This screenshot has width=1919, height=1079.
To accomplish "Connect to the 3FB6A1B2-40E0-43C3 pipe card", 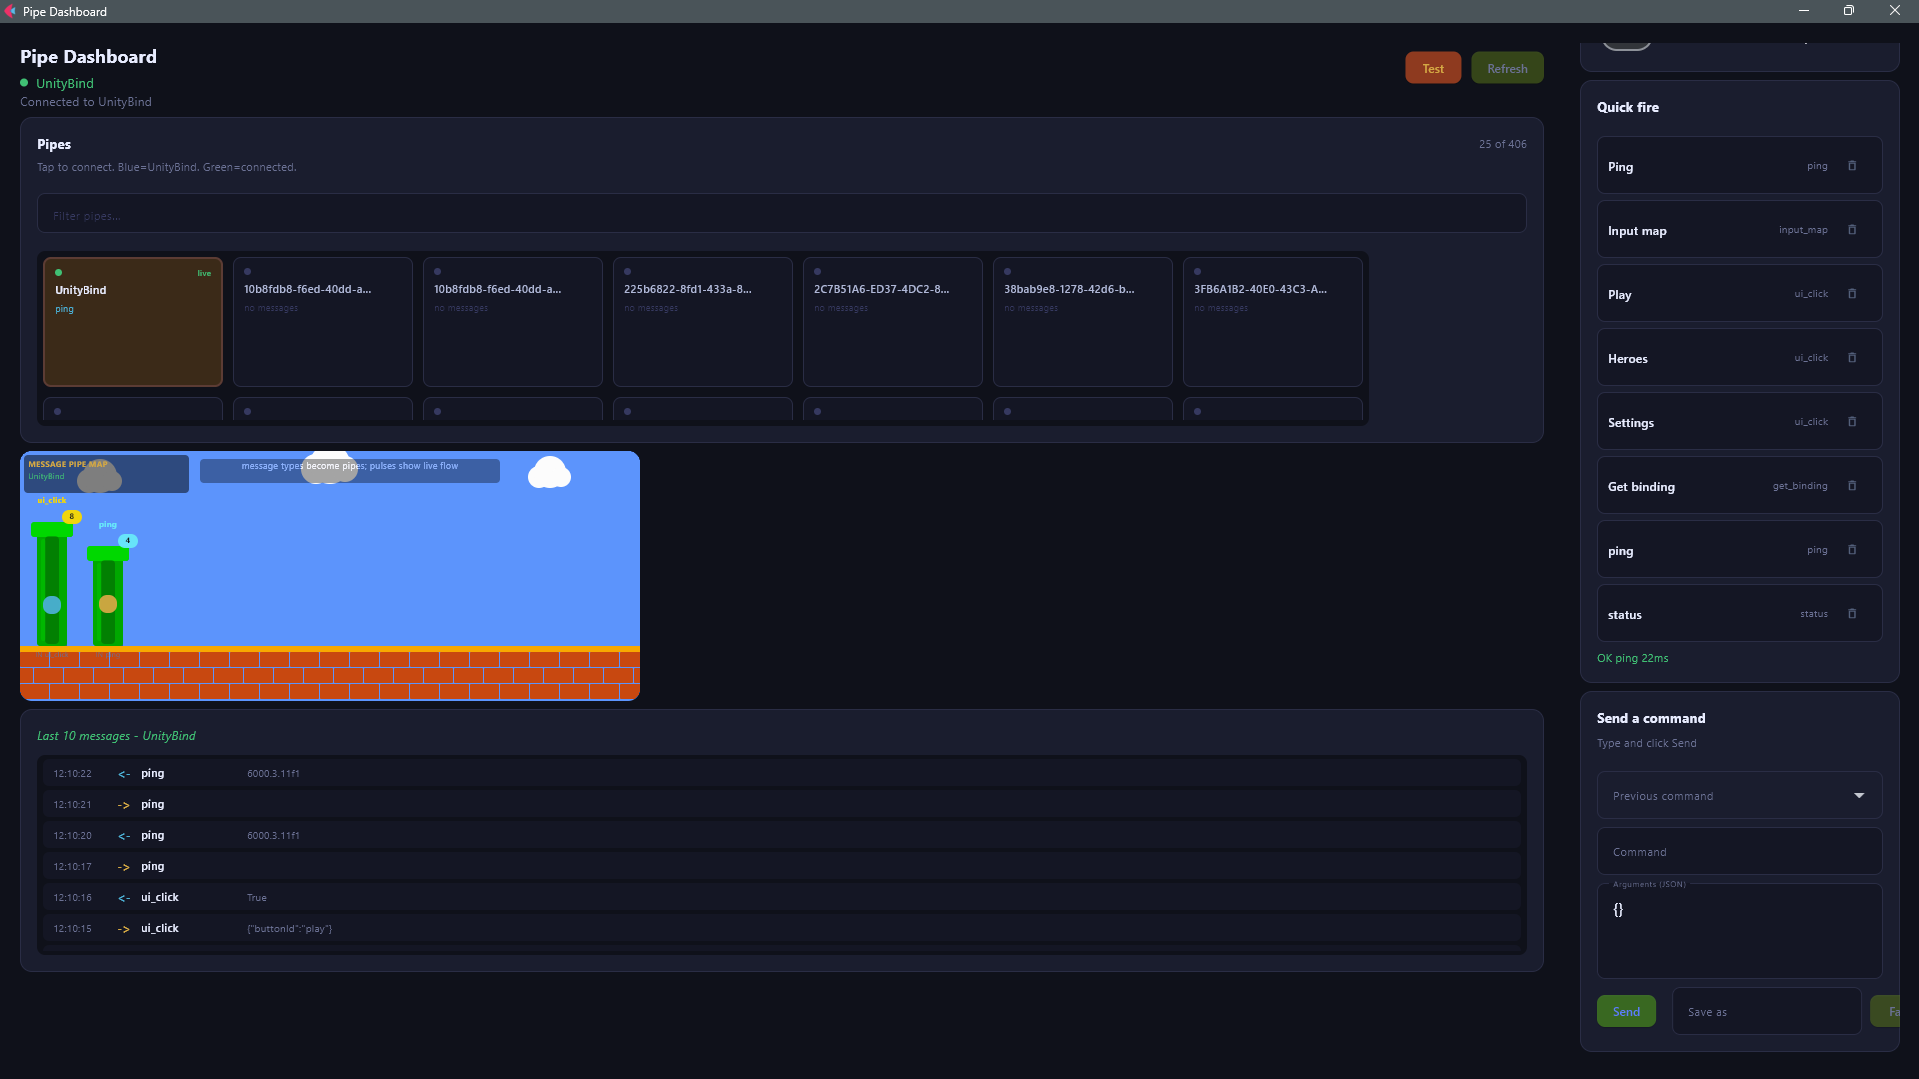I will click(1272, 322).
